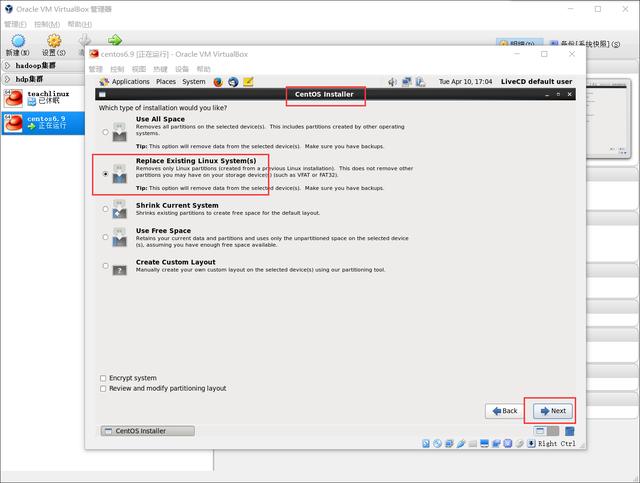Open the System menu in CentOS panel
This screenshot has height=483, width=640.
point(194,82)
